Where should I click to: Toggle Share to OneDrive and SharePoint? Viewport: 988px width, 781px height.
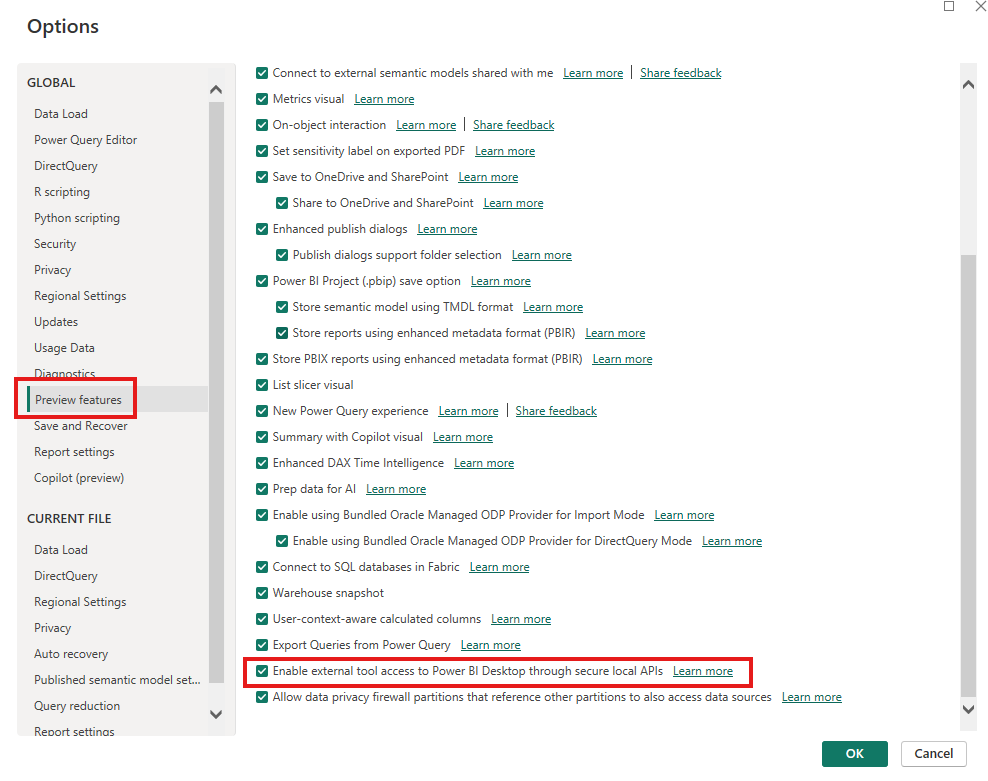pos(282,203)
